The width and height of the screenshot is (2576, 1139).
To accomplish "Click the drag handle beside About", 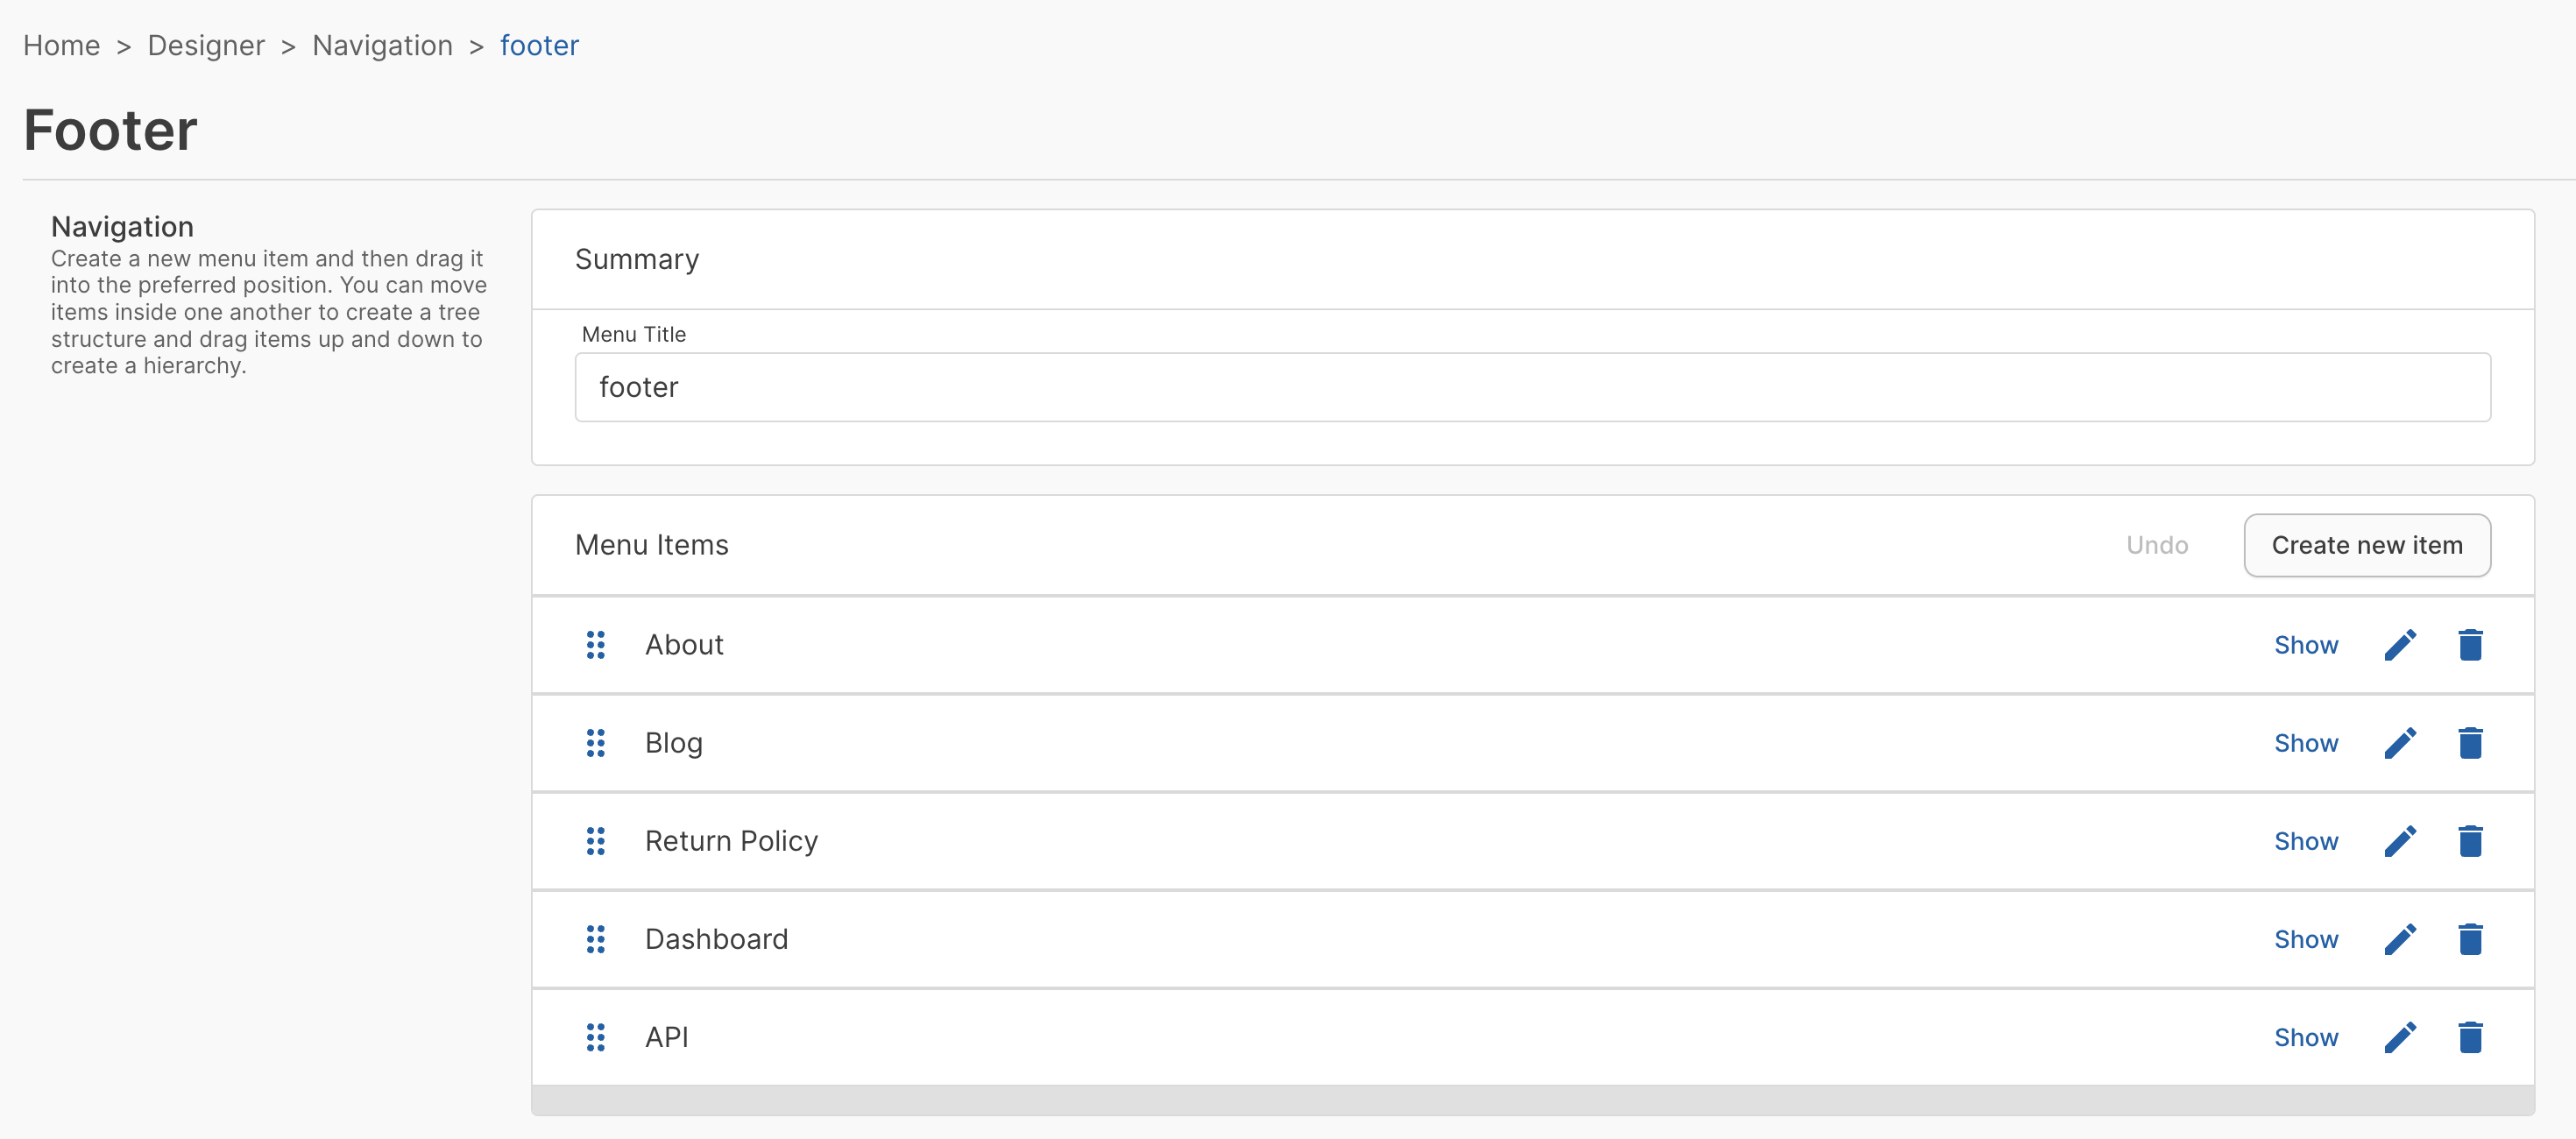I will point(595,645).
